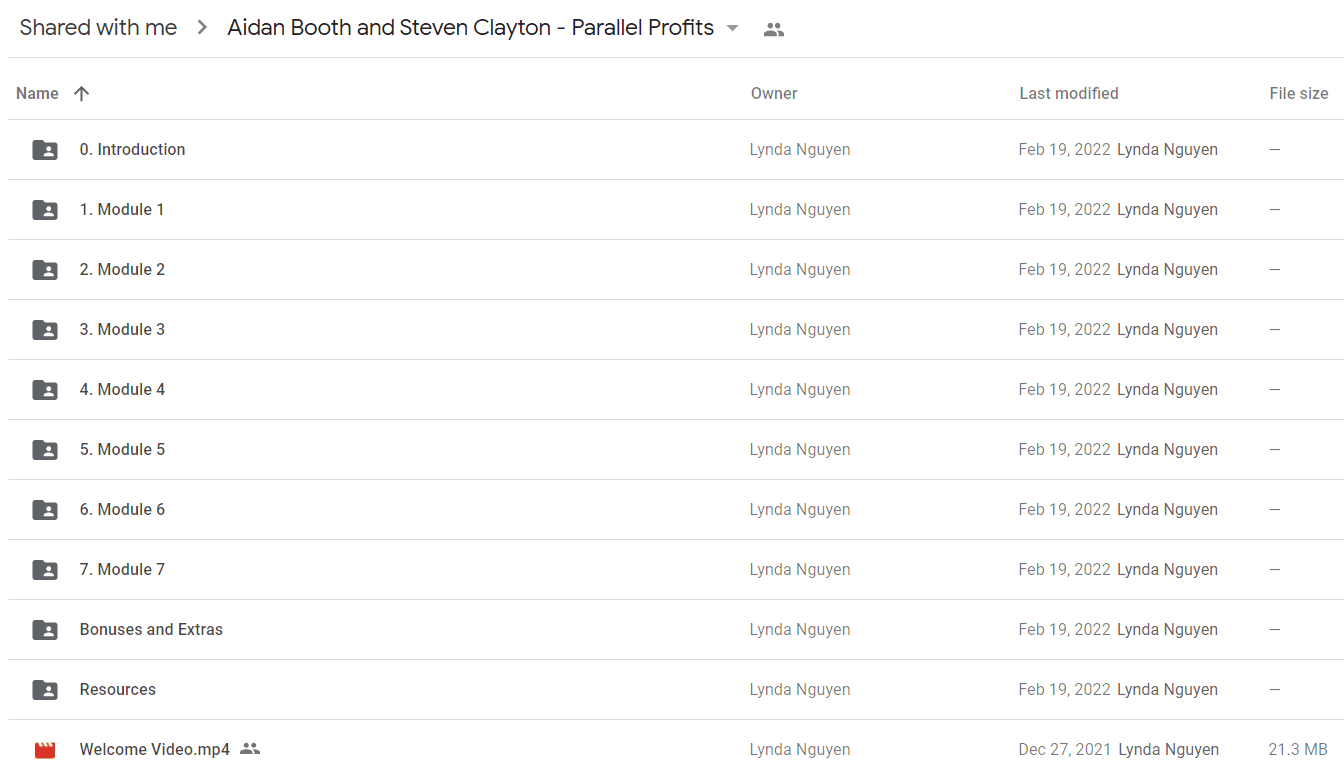The width and height of the screenshot is (1344, 769).
Task: Select the 'Bonuses and Extras' folder name
Action: coord(151,629)
